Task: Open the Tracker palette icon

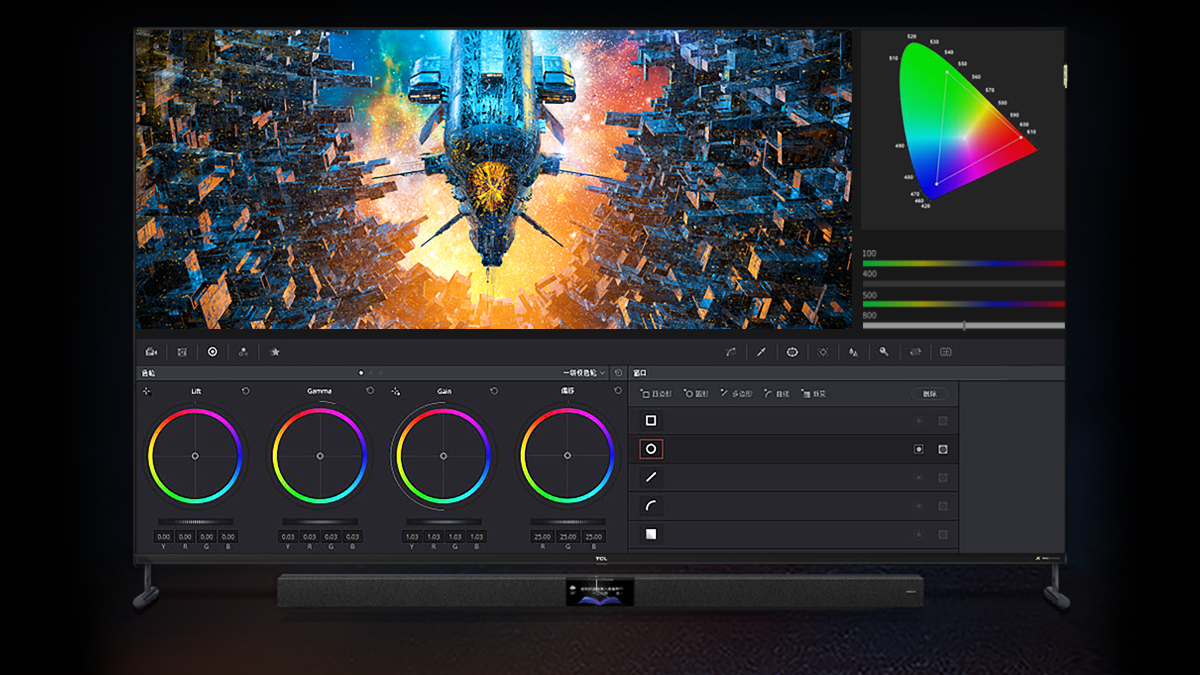Action: [x=823, y=352]
